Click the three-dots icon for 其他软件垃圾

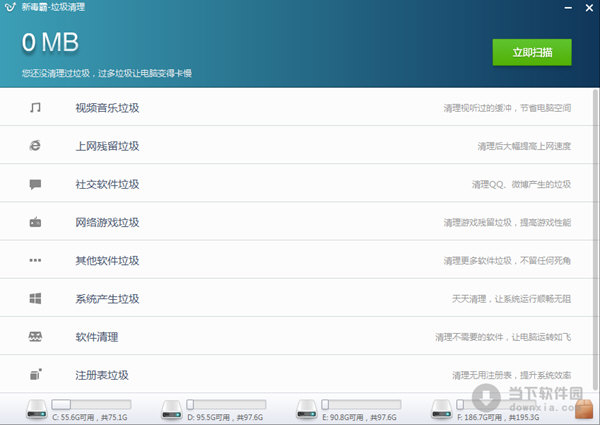35,260
